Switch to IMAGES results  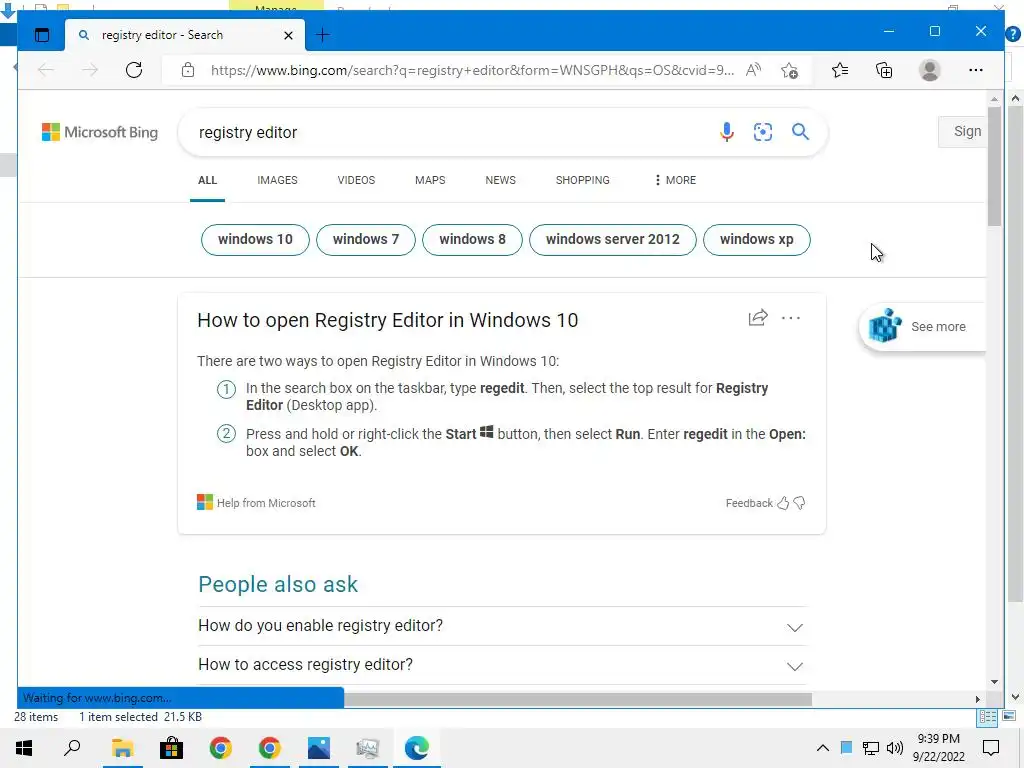click(277, 180)
